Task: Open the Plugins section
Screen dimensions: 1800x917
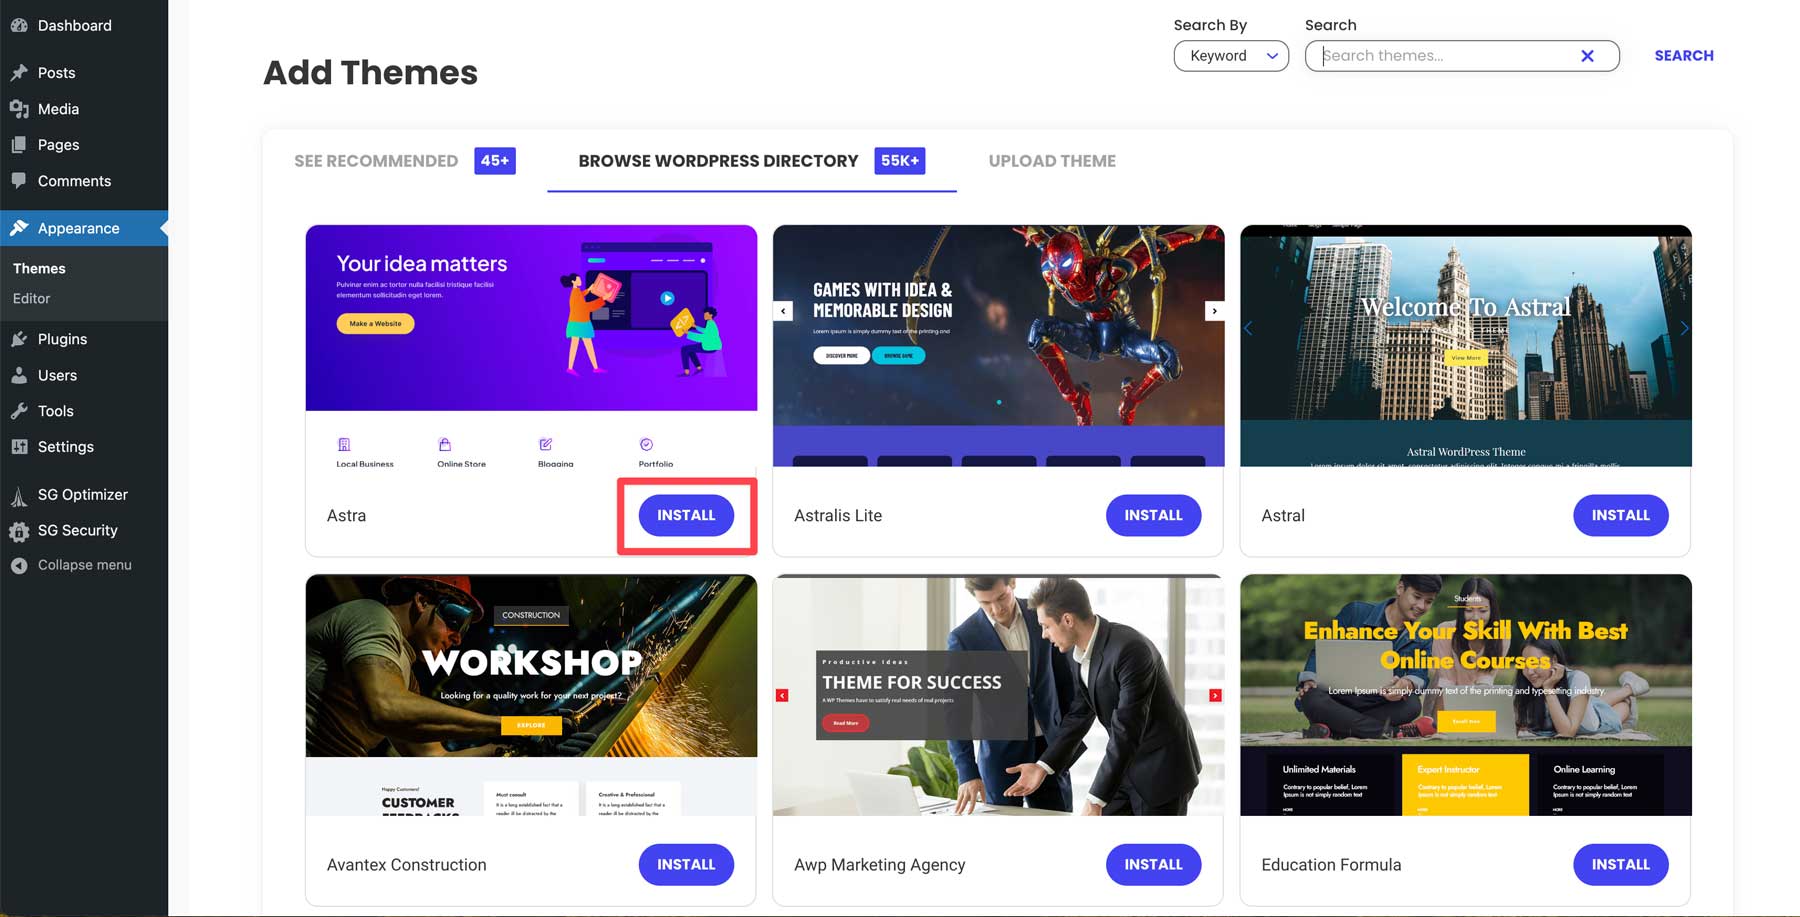Action: click(64, 339)
